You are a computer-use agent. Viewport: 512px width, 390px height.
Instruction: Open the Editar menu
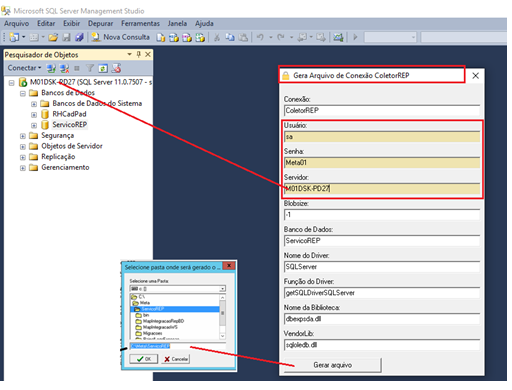coord(46,24)
